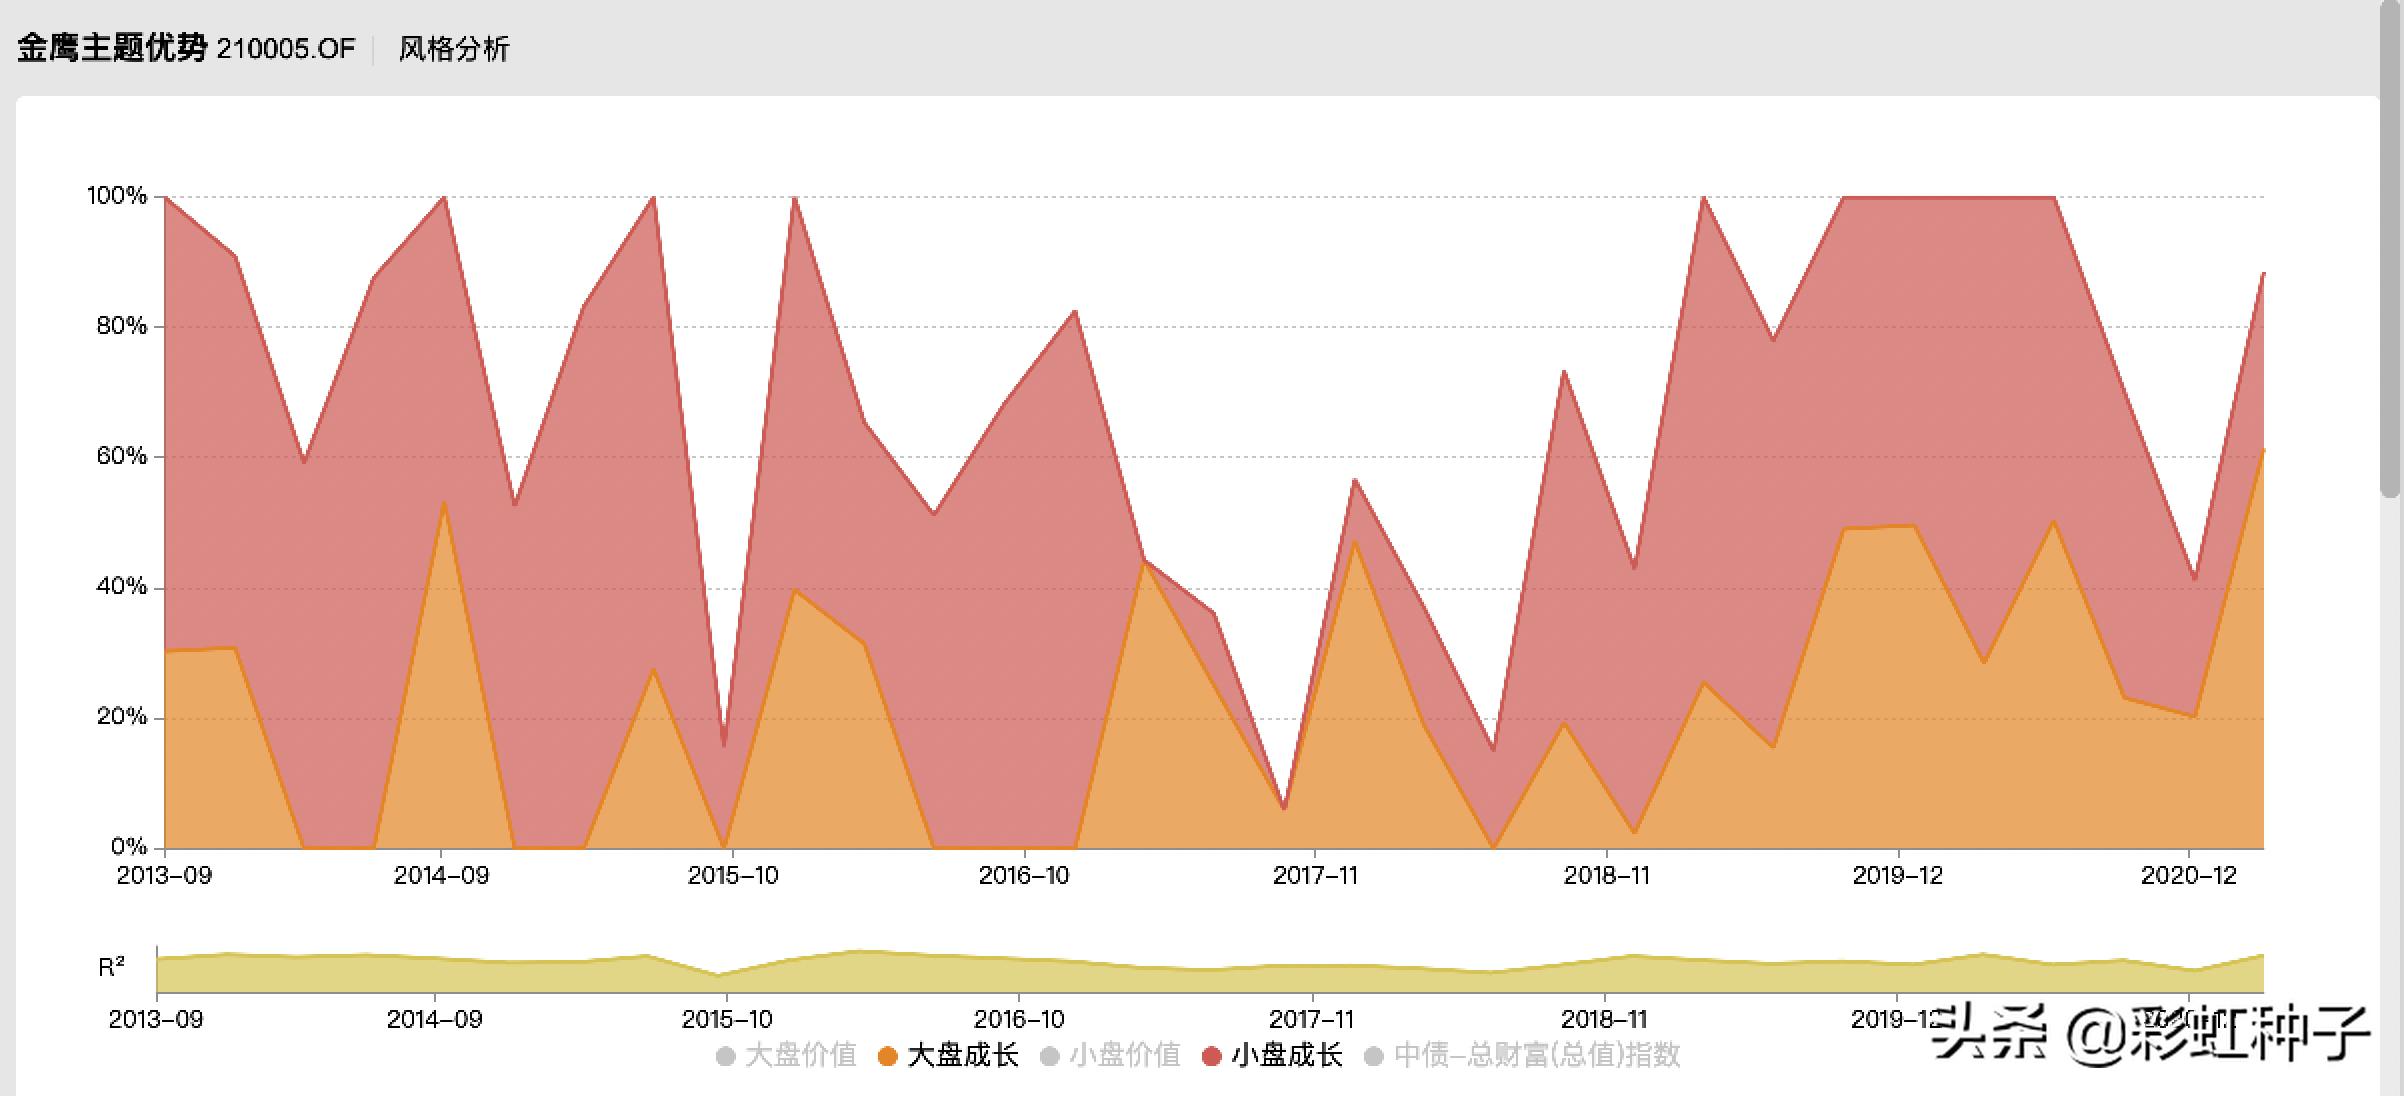Click the 金鹰主题优势 fund title
The height and width of the screenshot is (1096, 2404).
pos(111,48)
